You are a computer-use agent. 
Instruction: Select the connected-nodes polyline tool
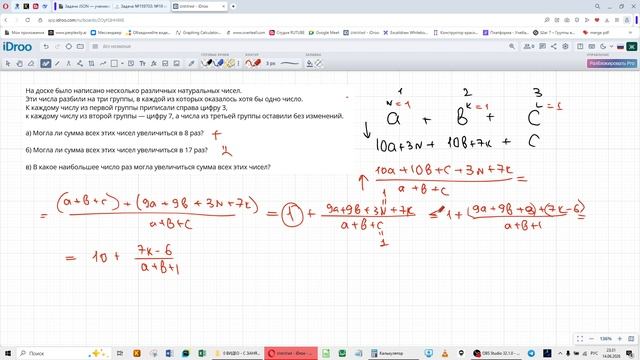tap(80, 63)
